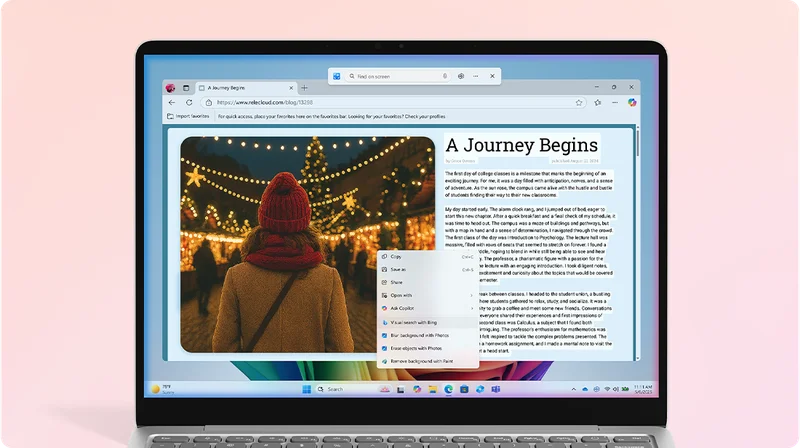Choose Save as from the context menu
Screen dimensions: 800x448
(428, 269)
